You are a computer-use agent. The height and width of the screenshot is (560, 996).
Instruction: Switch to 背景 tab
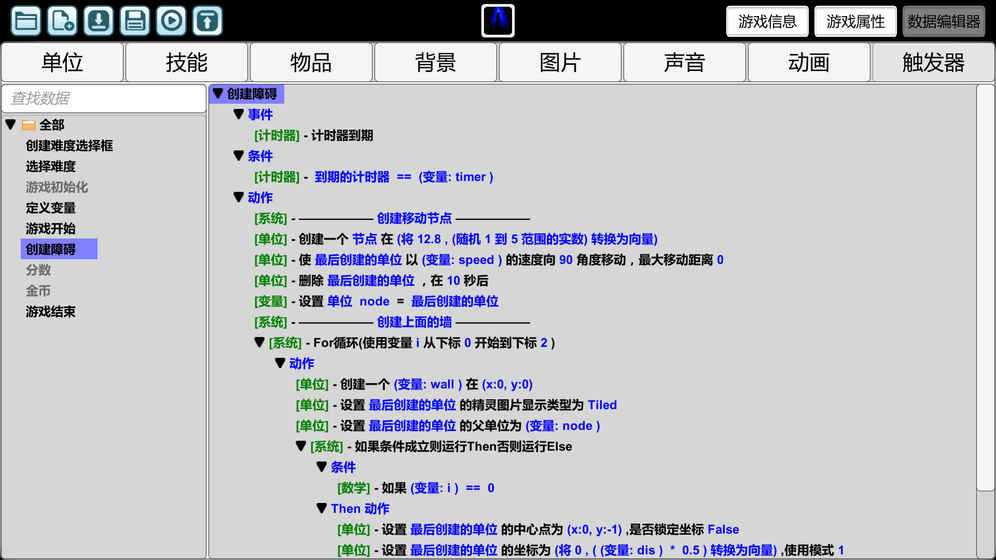436,62
